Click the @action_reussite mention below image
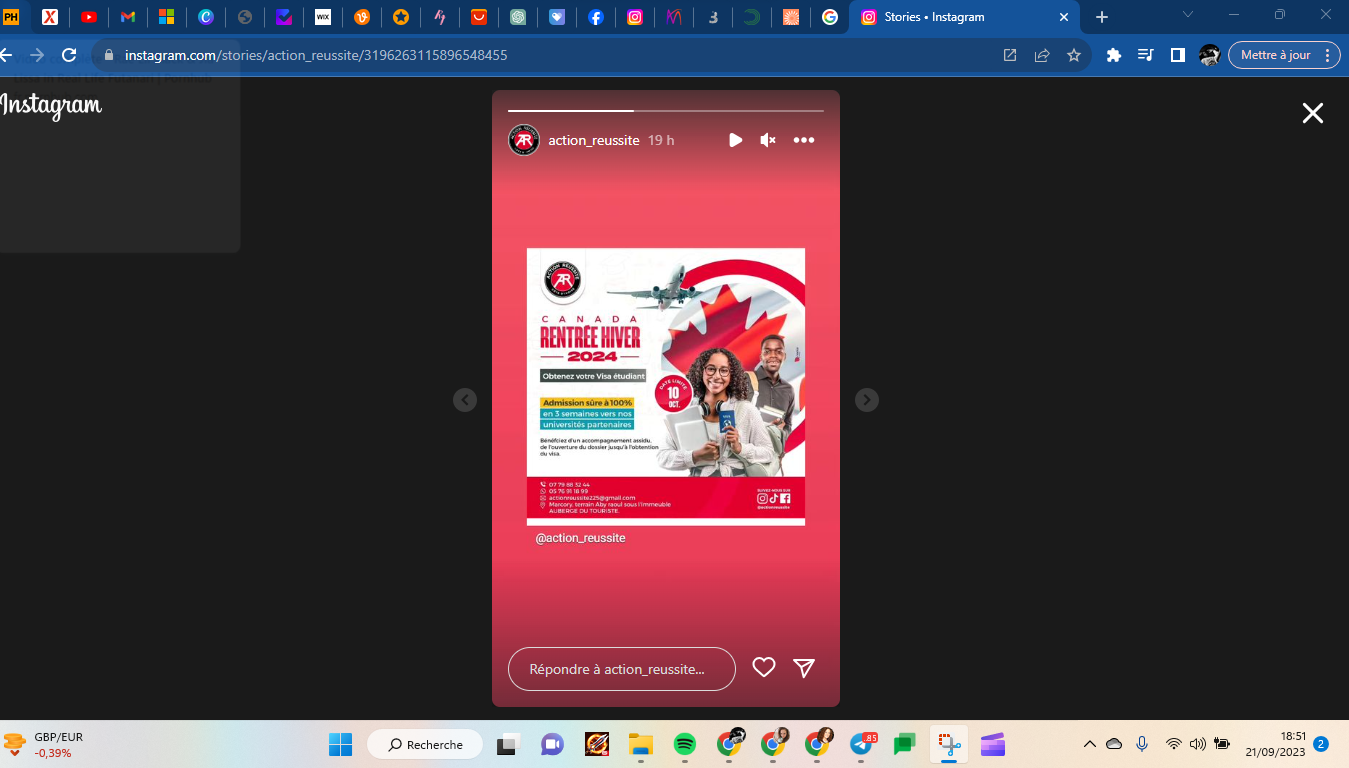The height and width of the screenshot is (768, 1349). (580, 538)
